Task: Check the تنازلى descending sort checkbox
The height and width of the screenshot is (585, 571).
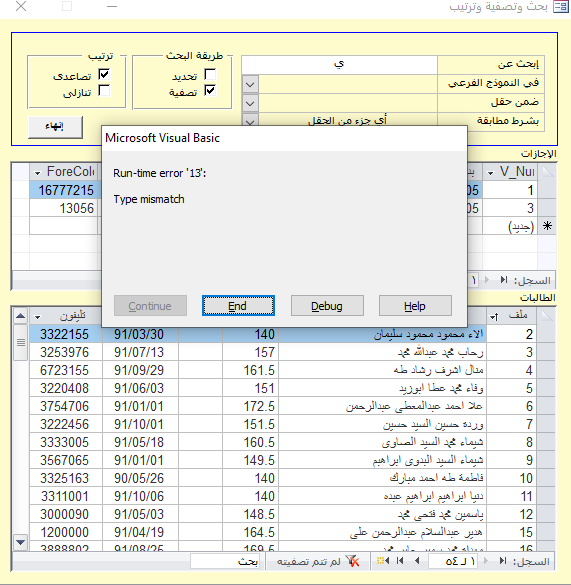Action: click(x=104, y=91)
